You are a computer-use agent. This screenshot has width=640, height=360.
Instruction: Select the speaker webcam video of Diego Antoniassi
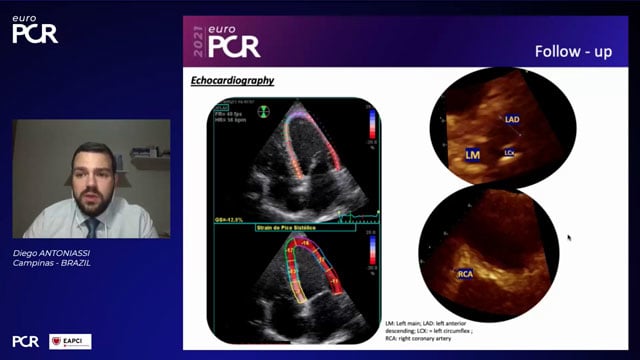coord(91,179)
